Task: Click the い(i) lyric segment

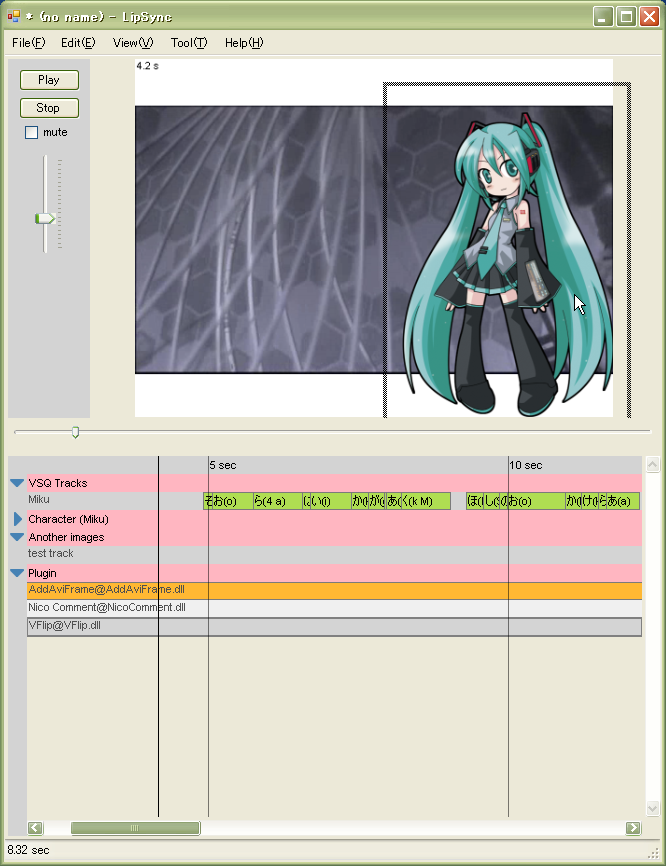Action: [331, 501]
